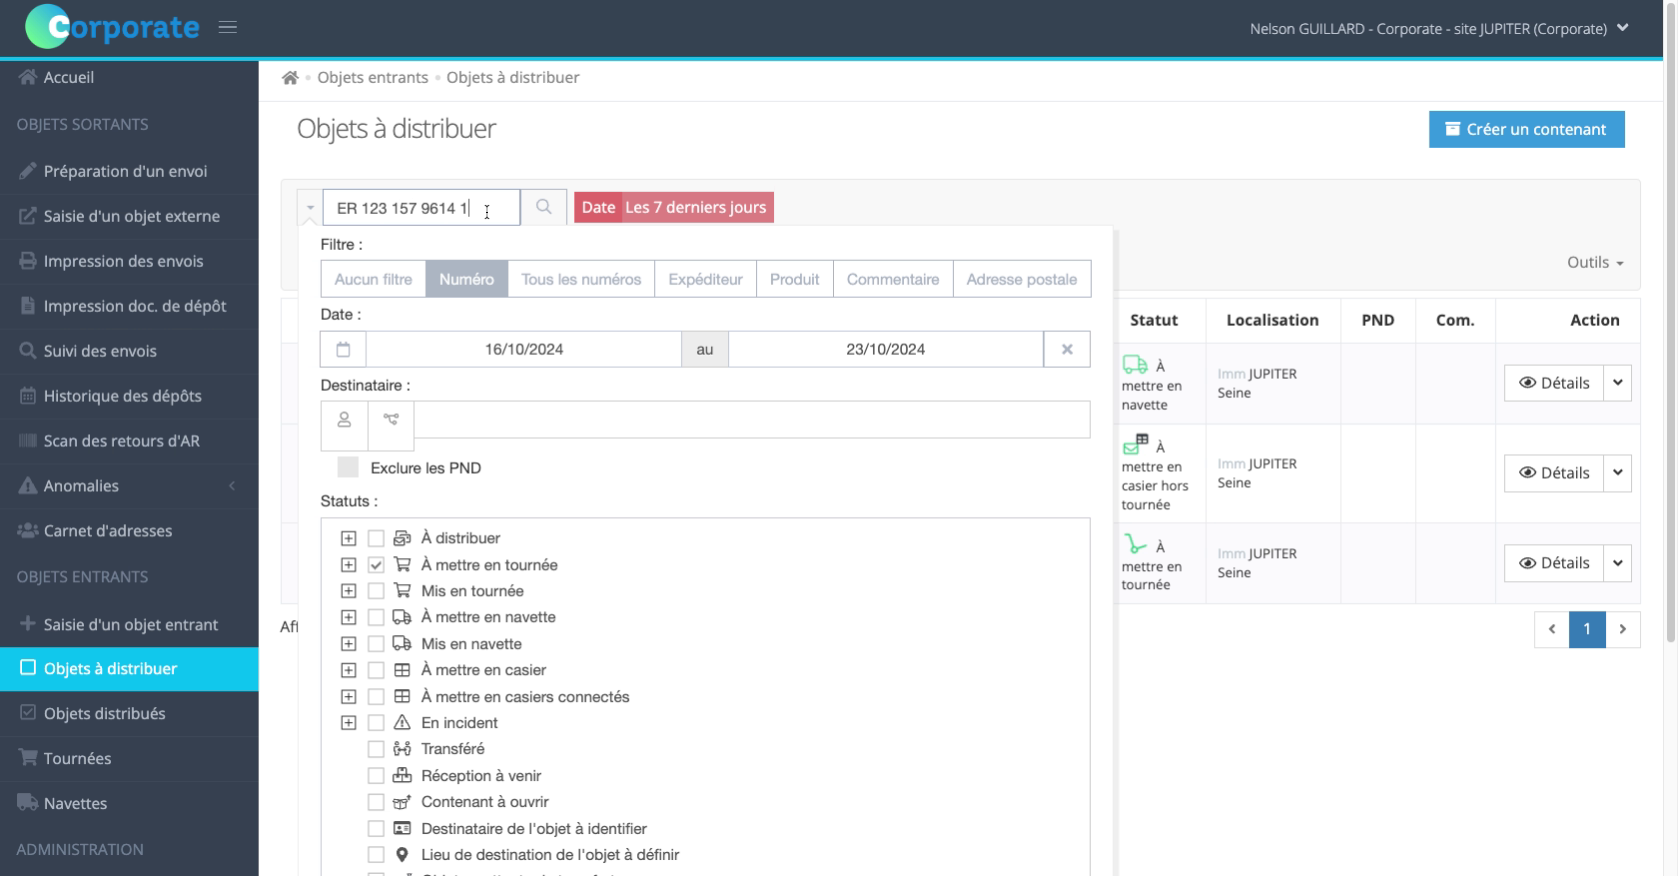Click the Contenant à ouvrir box icon
This screenshot has width=1678, height=876.
click(402, 802)
